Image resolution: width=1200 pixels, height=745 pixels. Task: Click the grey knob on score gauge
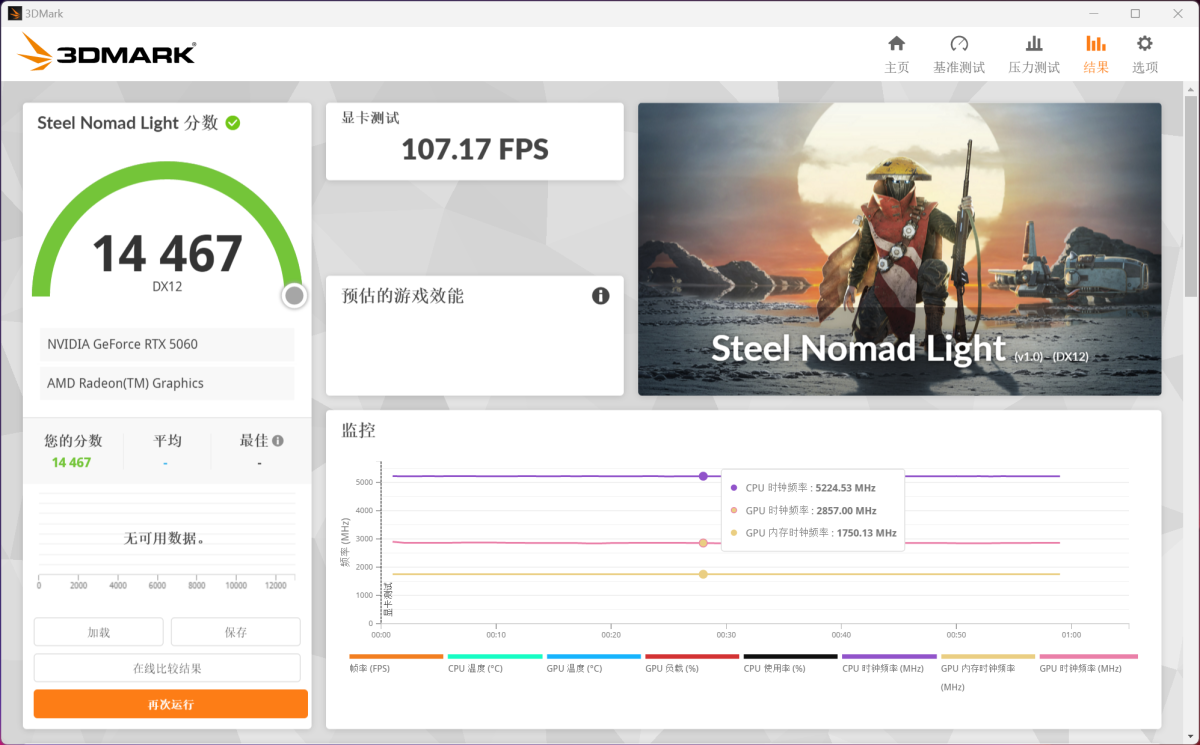(294, 296)
